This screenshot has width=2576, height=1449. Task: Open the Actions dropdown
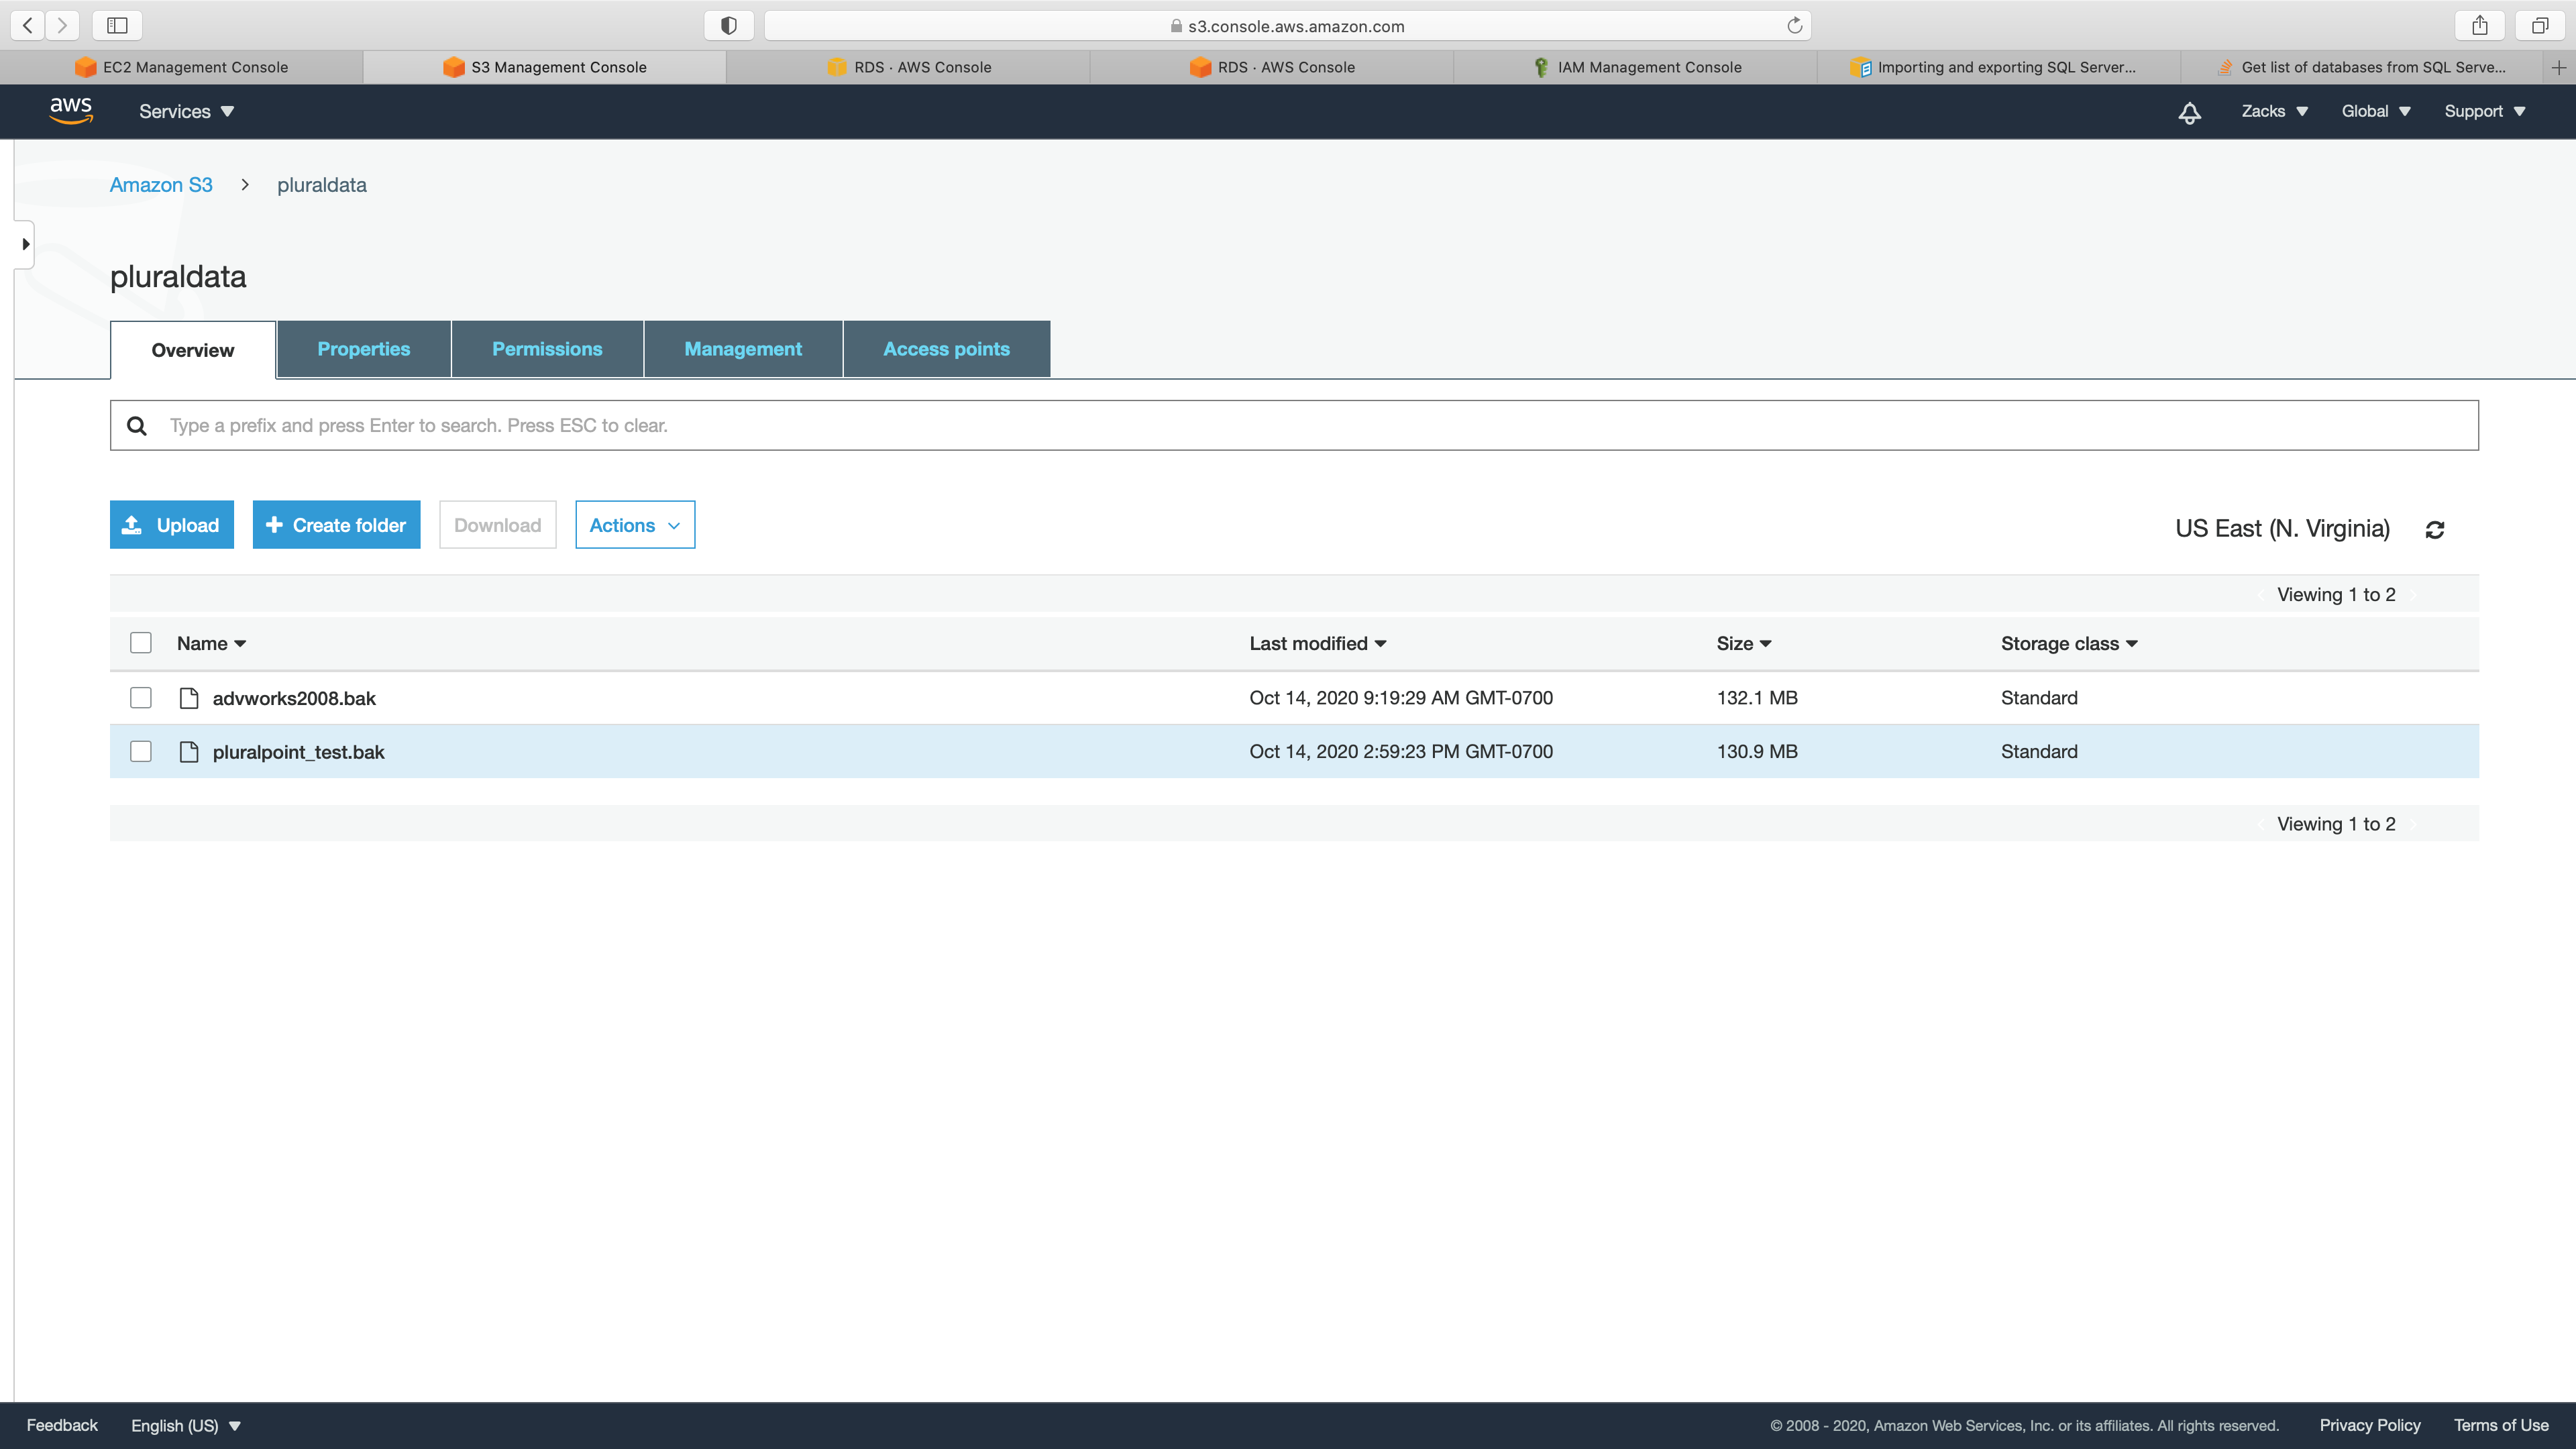pos(634,525)
